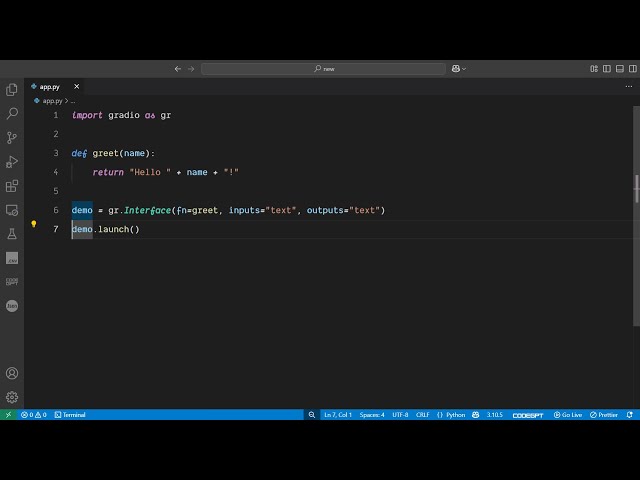This screenshot has width=640, height=480.
Task: Open the Accounts menu icon
Action: tap(12, 373)
